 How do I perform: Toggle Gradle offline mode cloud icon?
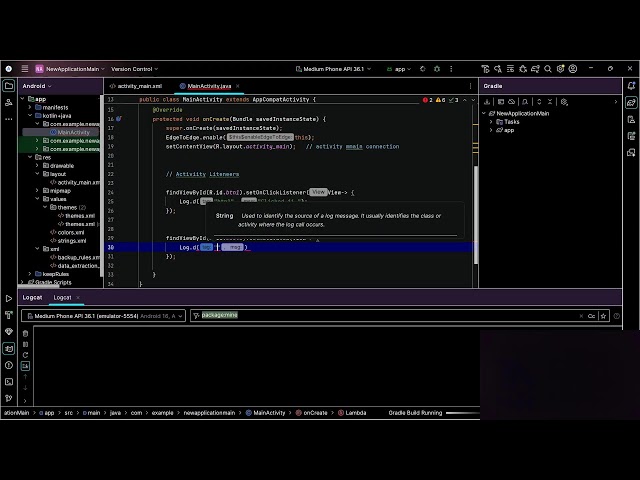pos(512,102)
